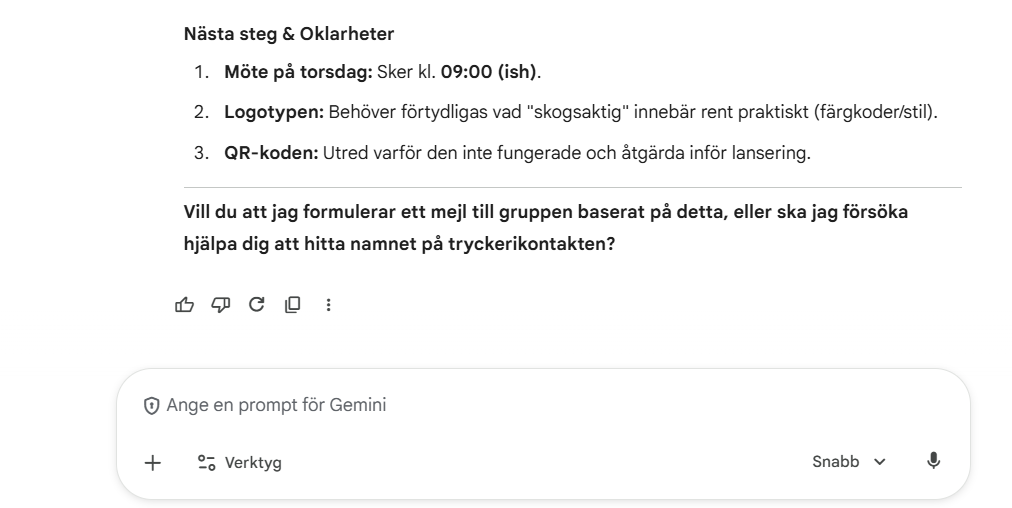The height and width of the screenshot is (508, 1012).
Task: Open more options three-dot menu
Action: click(328, 304)
